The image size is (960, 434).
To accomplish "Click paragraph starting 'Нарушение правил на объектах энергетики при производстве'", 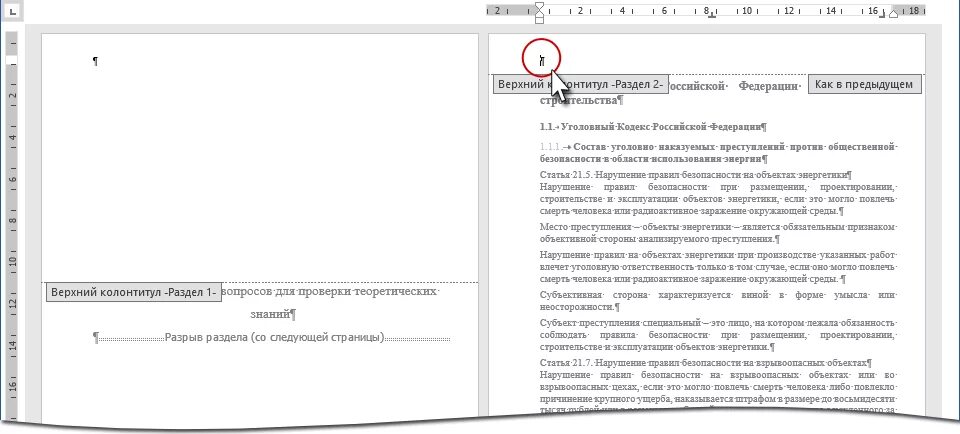I will point(718,266).
